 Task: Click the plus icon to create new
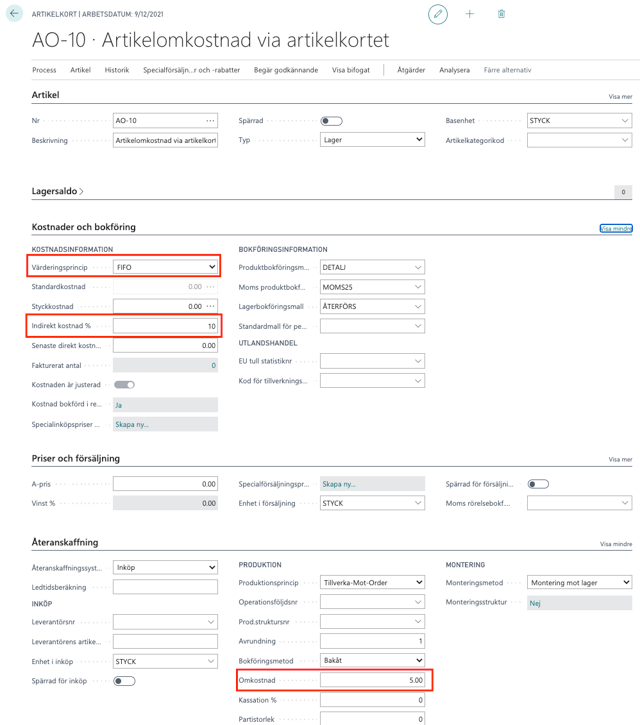pos(470,14)
